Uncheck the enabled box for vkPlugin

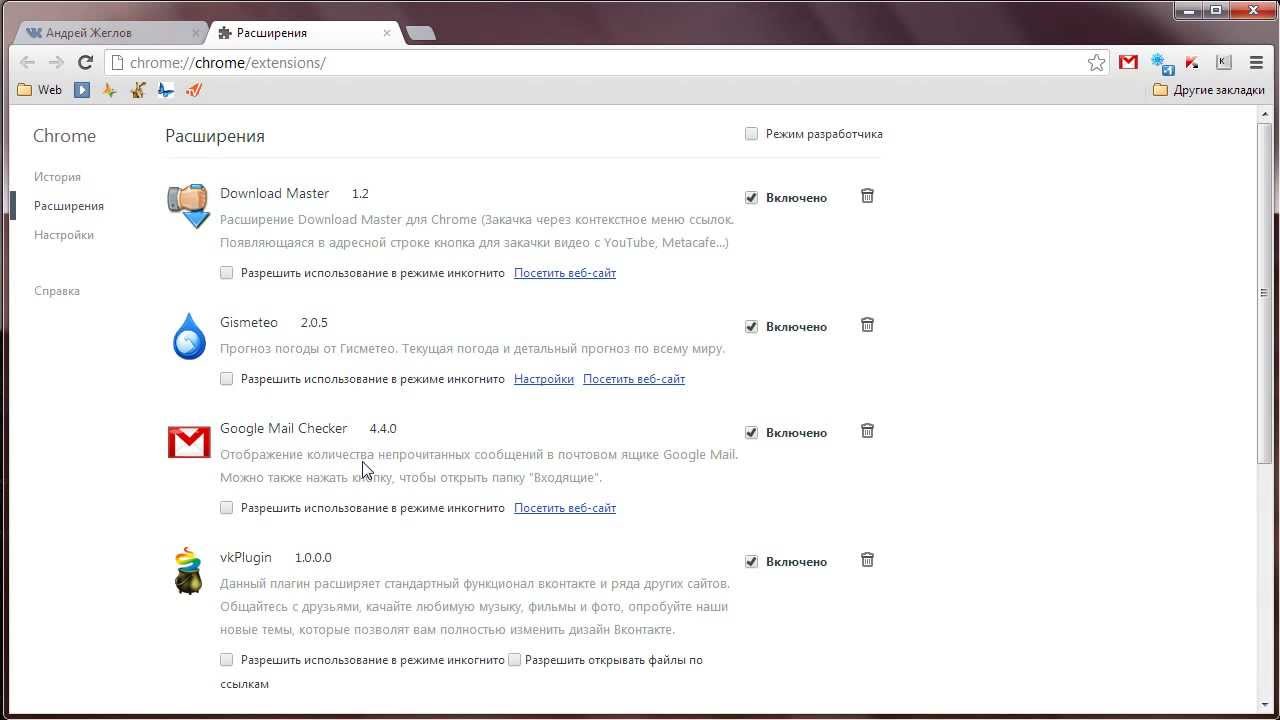[x=751, y=562]
